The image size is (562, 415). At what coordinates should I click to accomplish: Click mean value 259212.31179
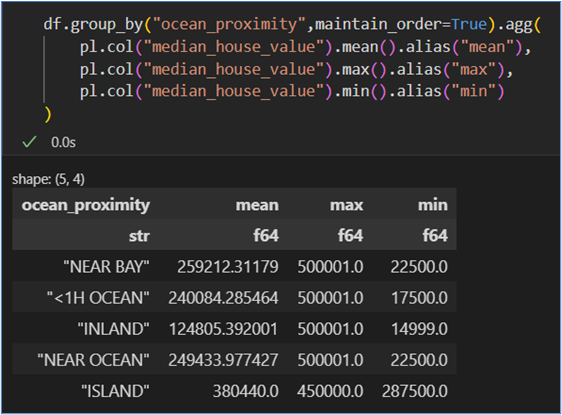click(x=228, y=267)
